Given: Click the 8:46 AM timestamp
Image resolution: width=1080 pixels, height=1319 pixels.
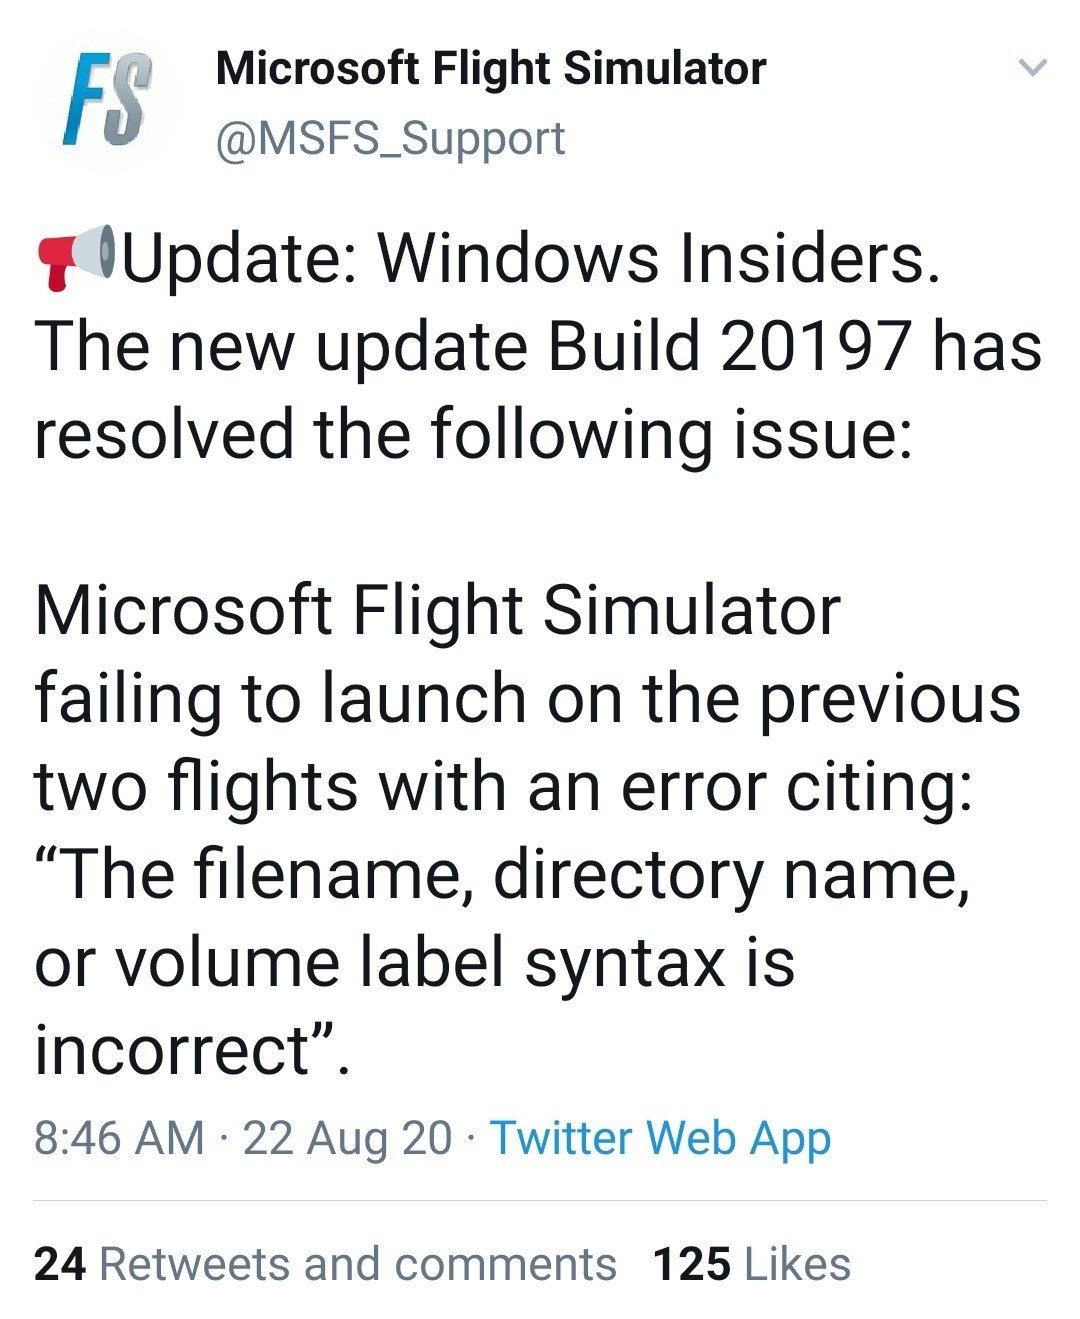Looking at the screenshot, I should [x=119, y=1138].
